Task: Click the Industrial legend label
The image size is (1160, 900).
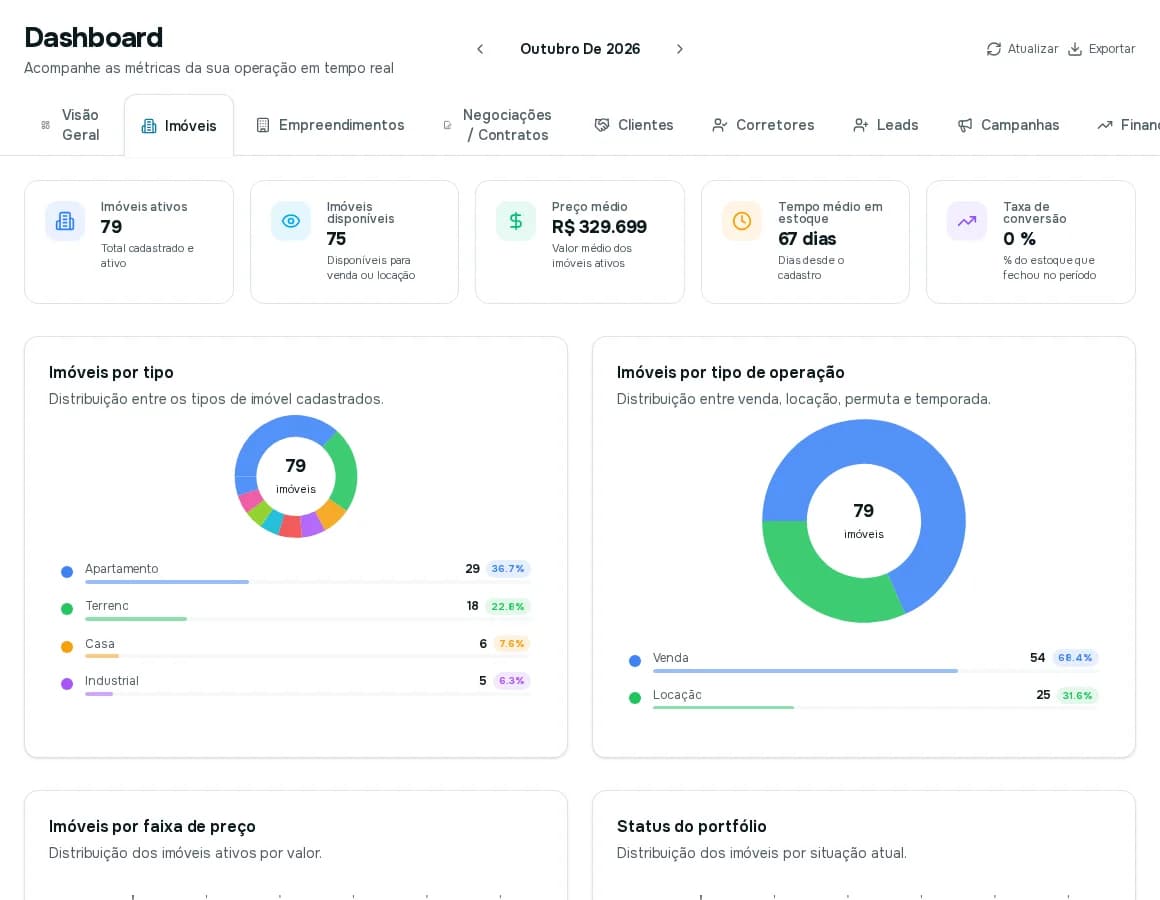Action: [112, 680]
